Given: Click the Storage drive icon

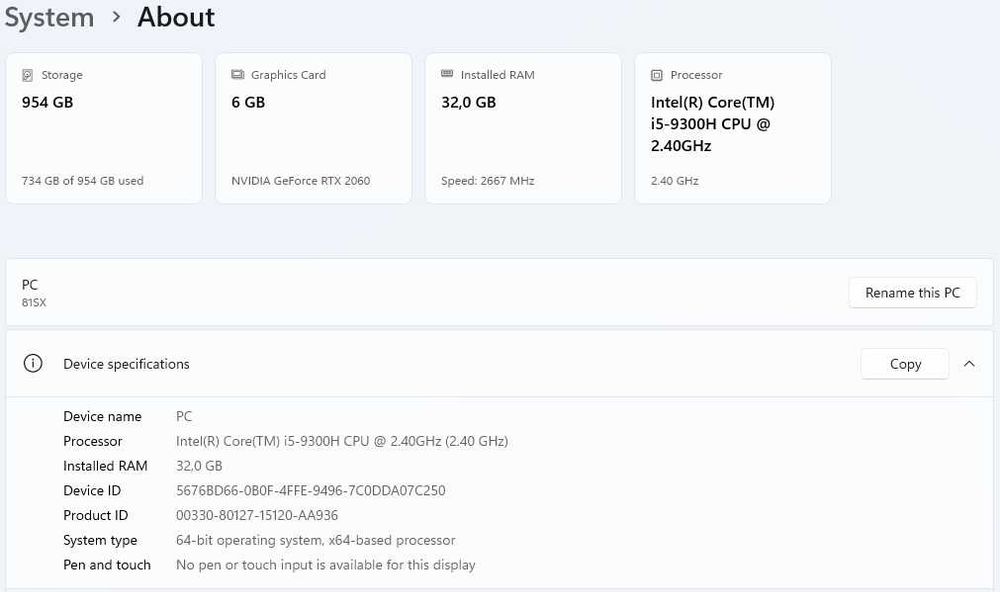Looking at the screenshot, I should [x=27, y=75].
